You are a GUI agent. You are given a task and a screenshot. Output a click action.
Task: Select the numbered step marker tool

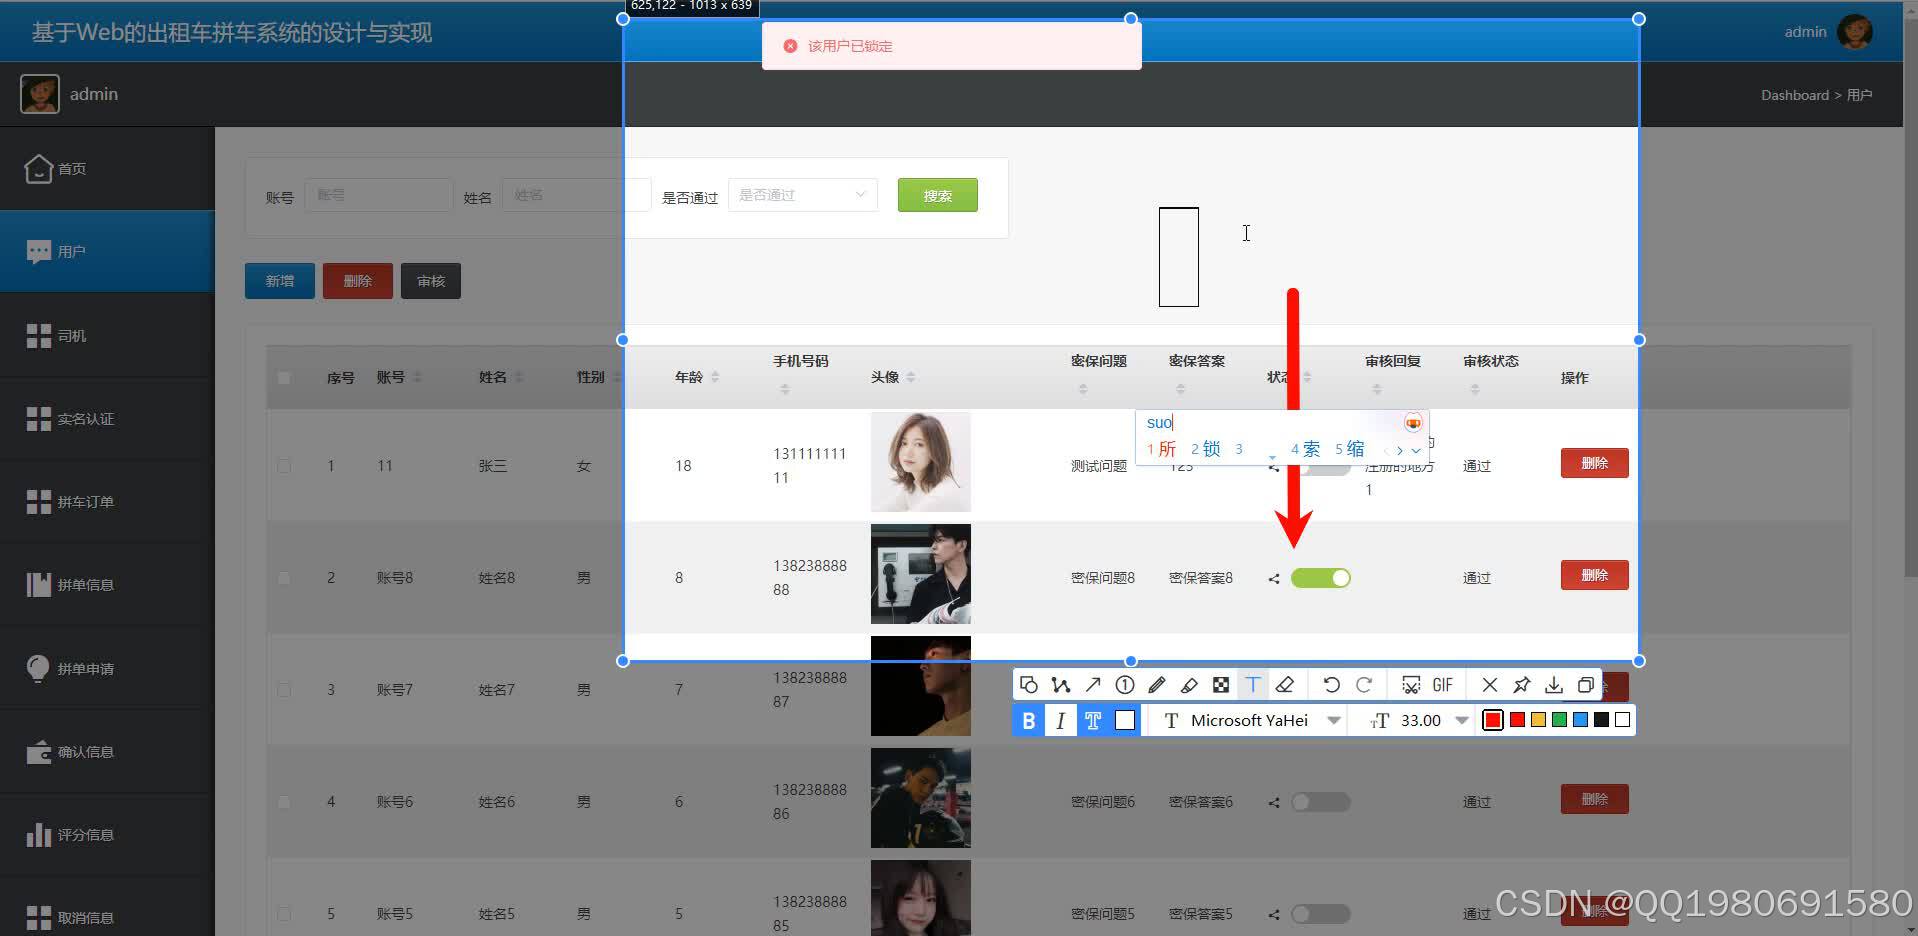pos(1125,685)
